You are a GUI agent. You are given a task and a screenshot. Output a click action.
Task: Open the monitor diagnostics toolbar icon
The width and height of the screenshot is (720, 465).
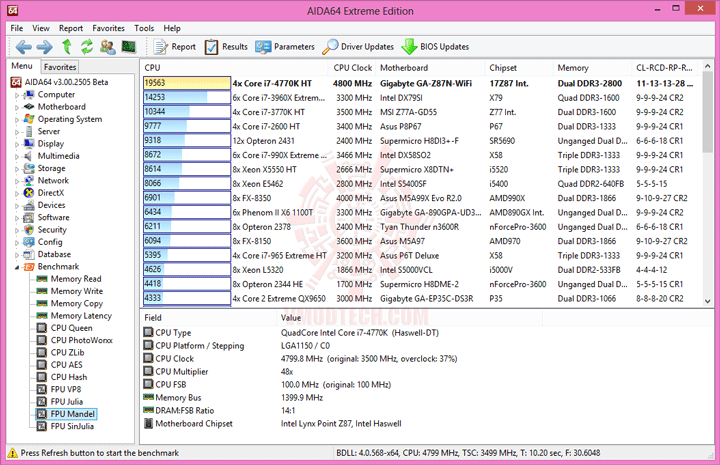pos(129,47)
